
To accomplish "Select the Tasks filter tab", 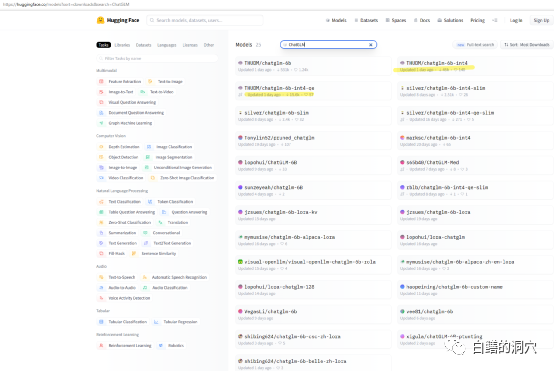I will [104, 45].
